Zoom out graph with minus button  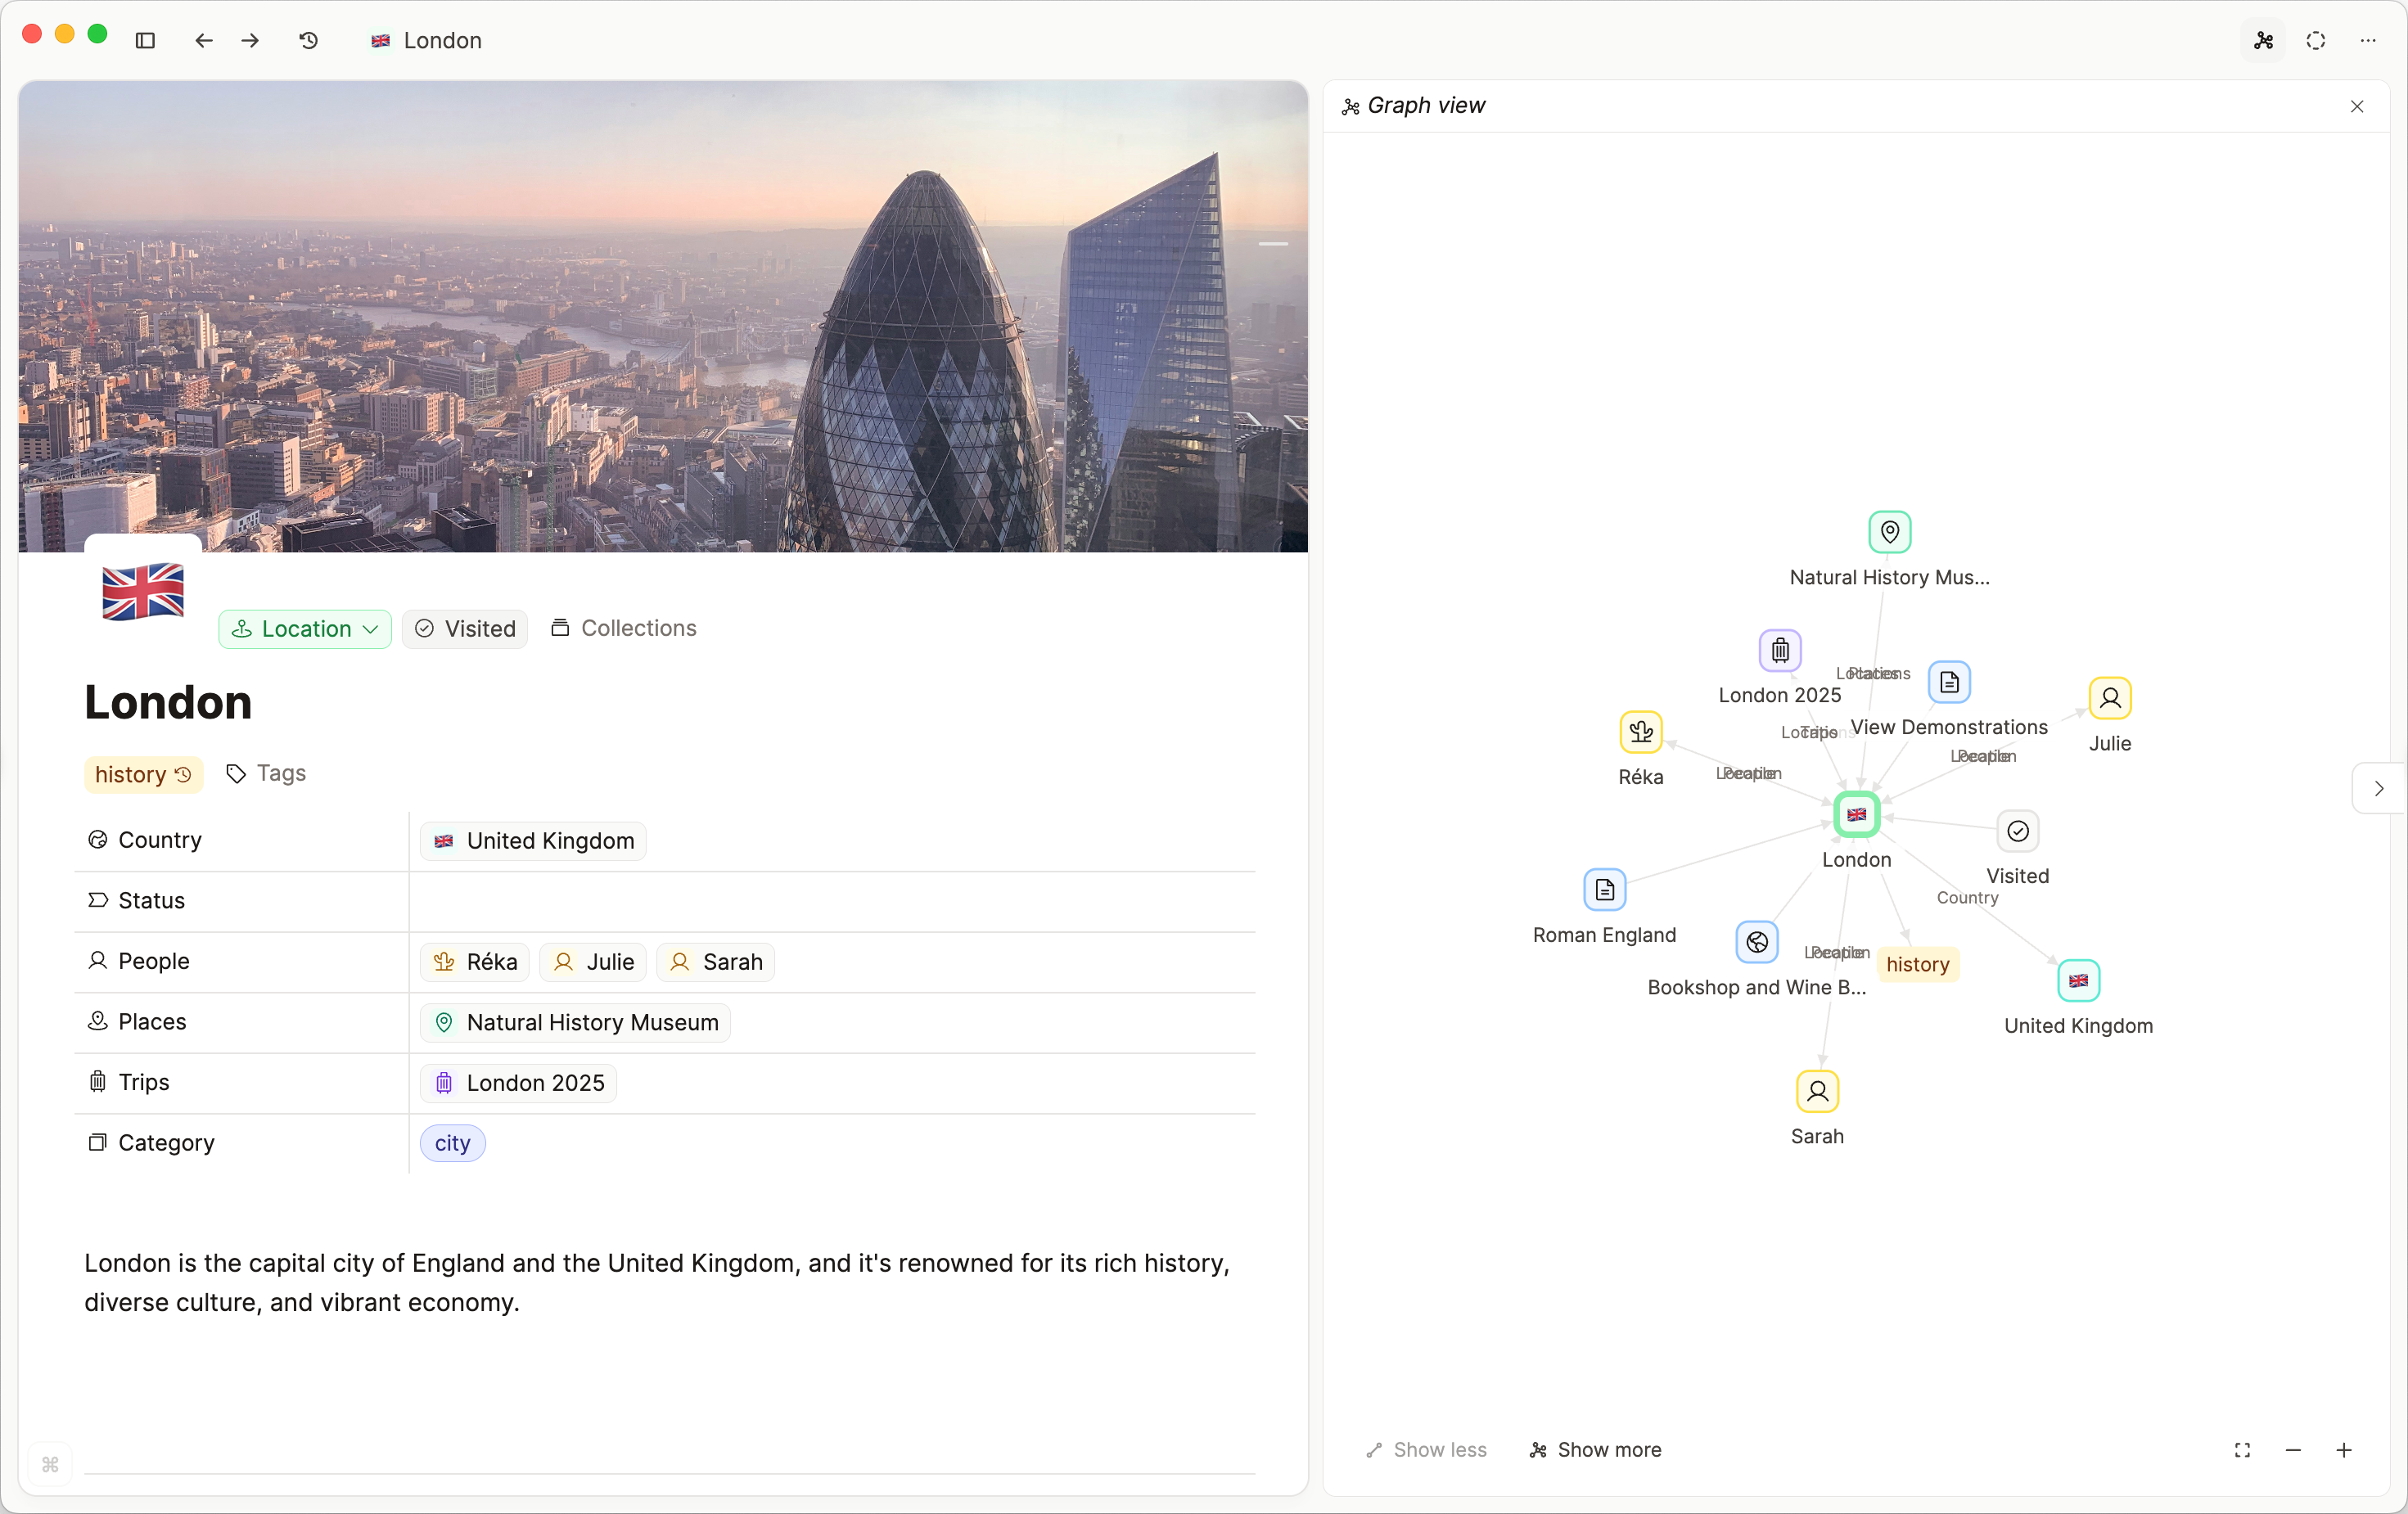(x=2293, y=1450)
